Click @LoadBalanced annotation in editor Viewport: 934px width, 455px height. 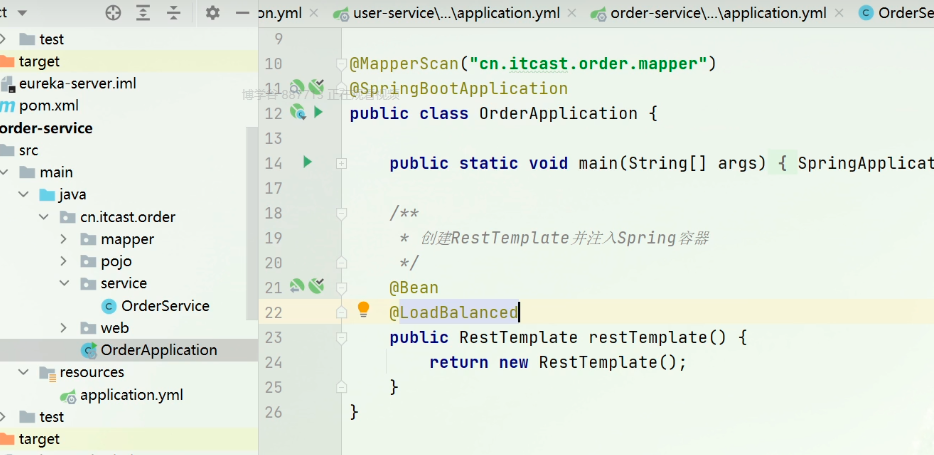(453, 312)
